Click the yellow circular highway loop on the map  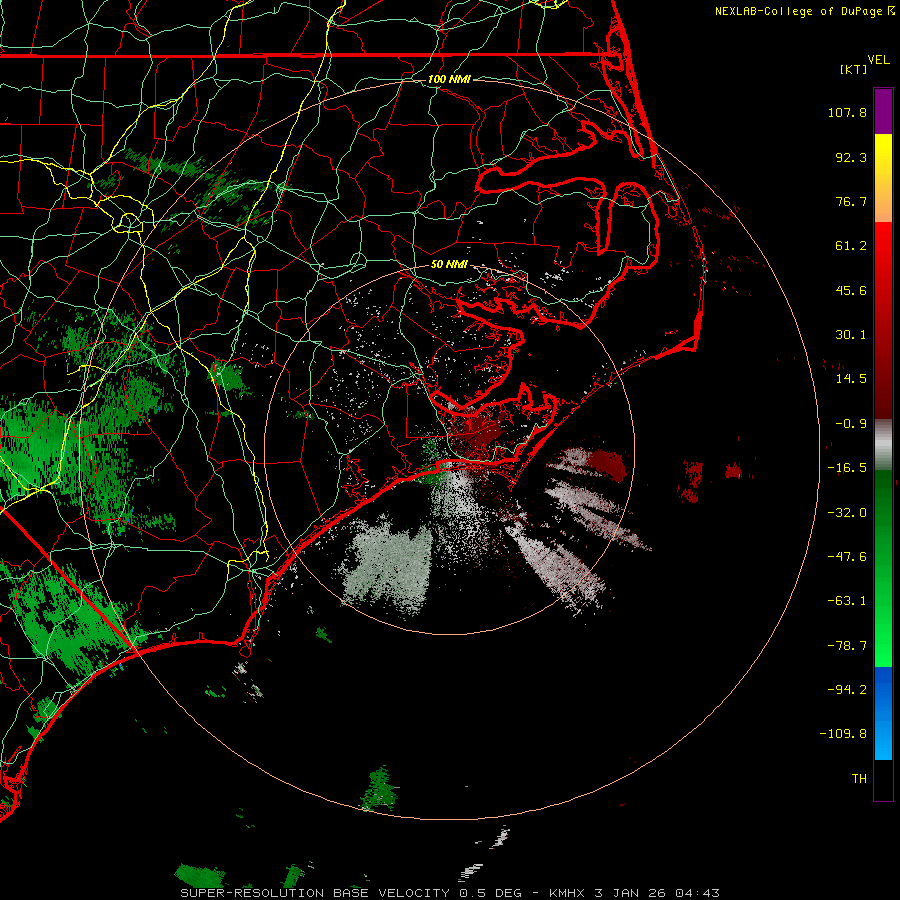point(129,222)
